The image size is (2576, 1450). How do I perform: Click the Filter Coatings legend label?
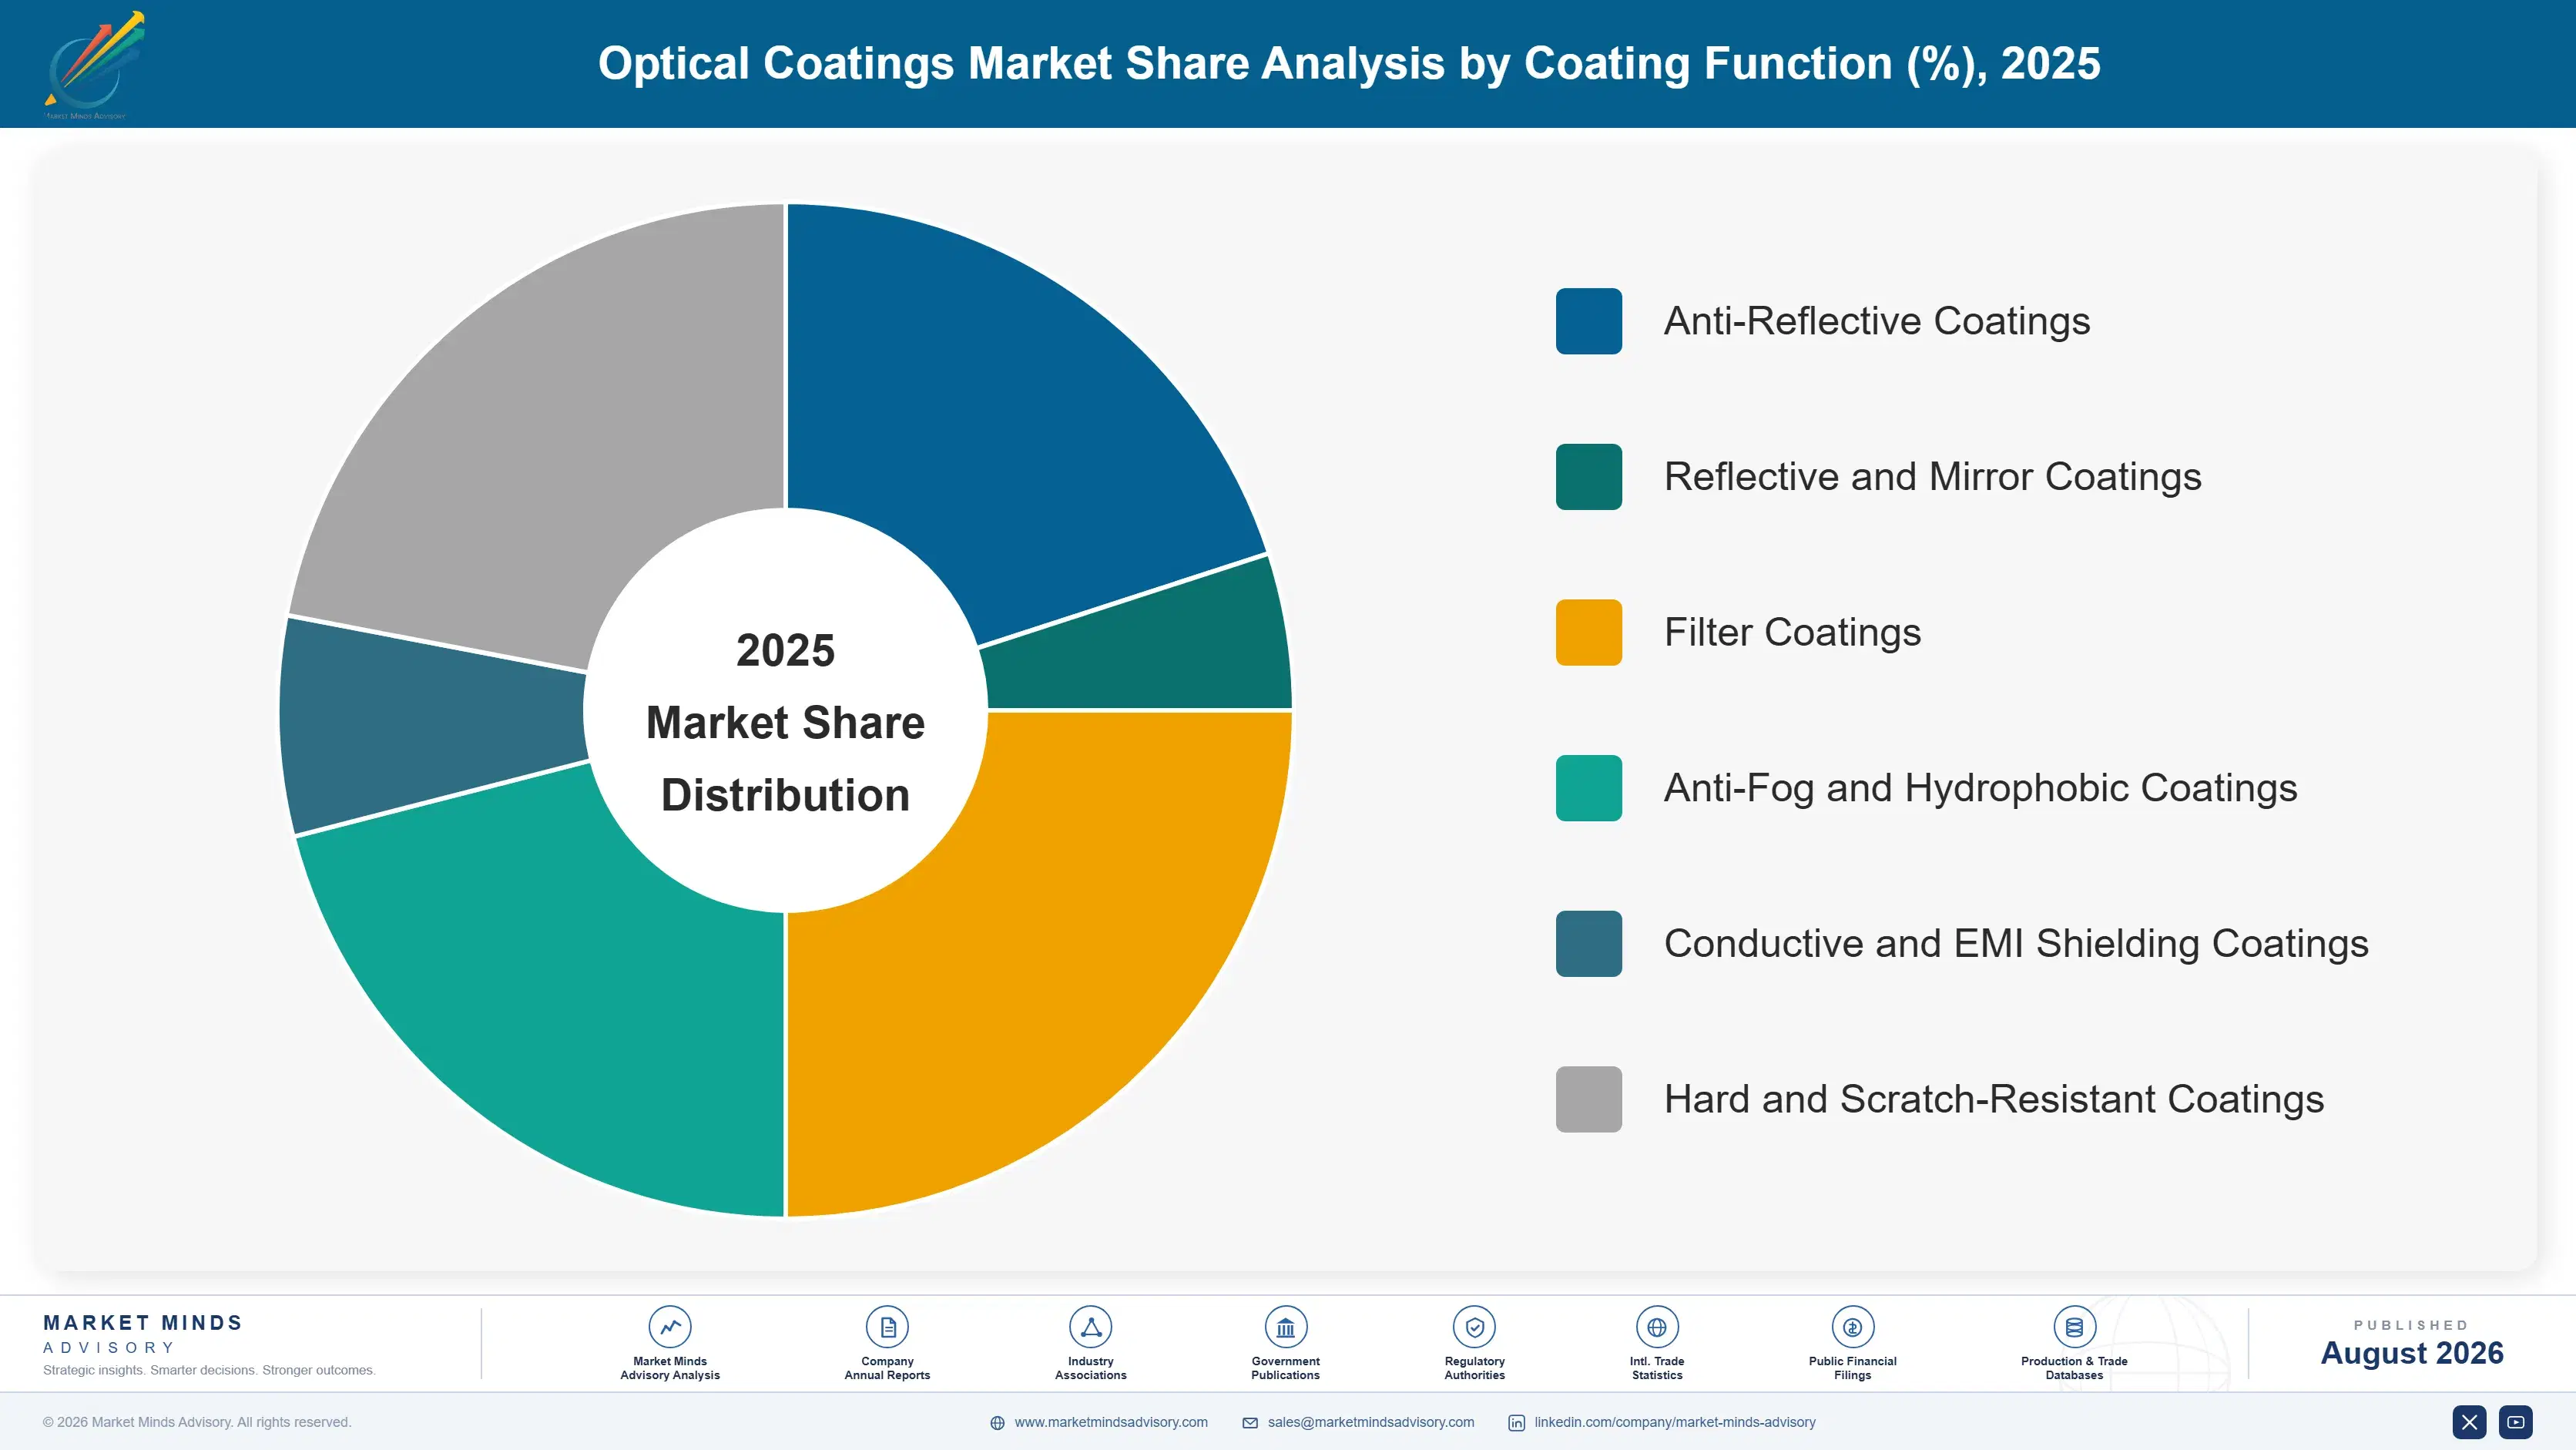coord(1792,632)
